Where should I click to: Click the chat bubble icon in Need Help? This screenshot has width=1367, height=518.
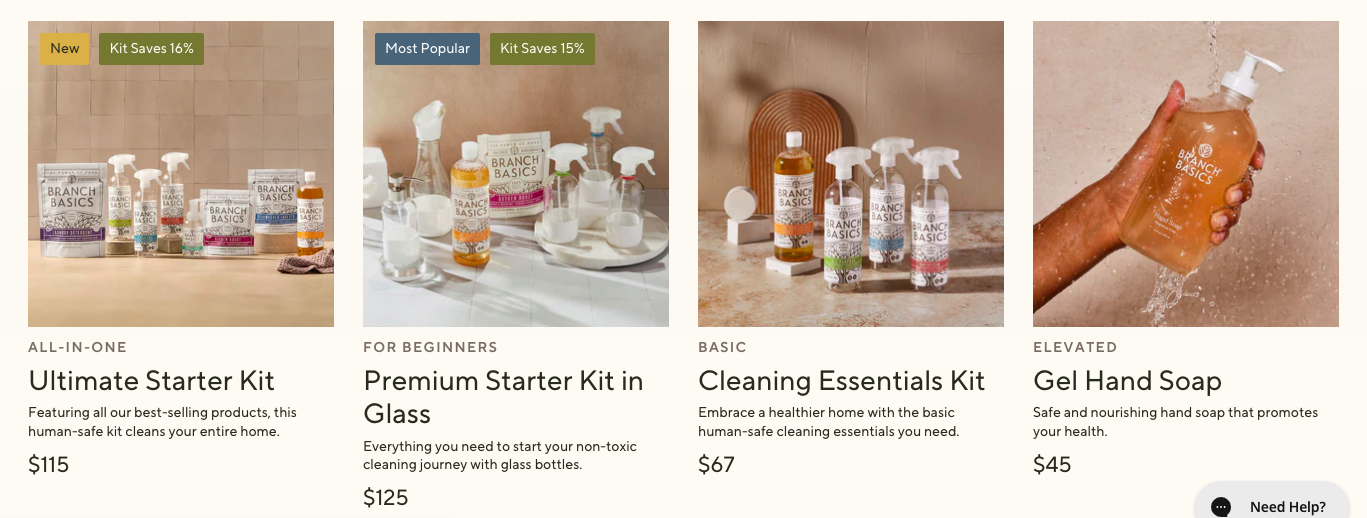coord(1221,507)
